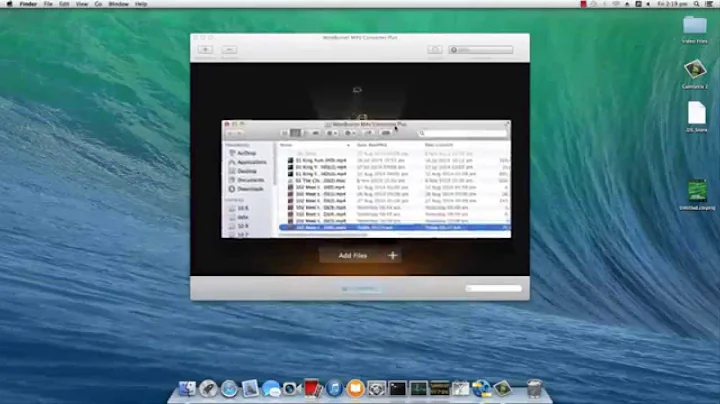
Task: Open Launchpad from the Dock
Action: click(x=208, y=389)
